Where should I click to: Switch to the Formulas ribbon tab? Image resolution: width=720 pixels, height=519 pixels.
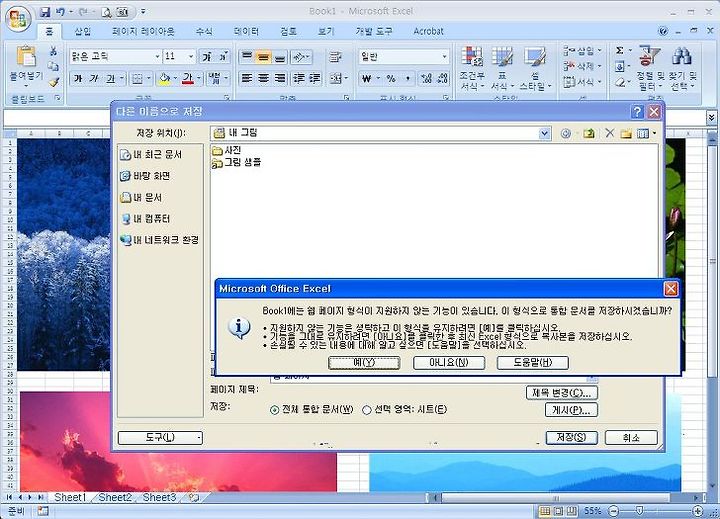pos(204,31)
